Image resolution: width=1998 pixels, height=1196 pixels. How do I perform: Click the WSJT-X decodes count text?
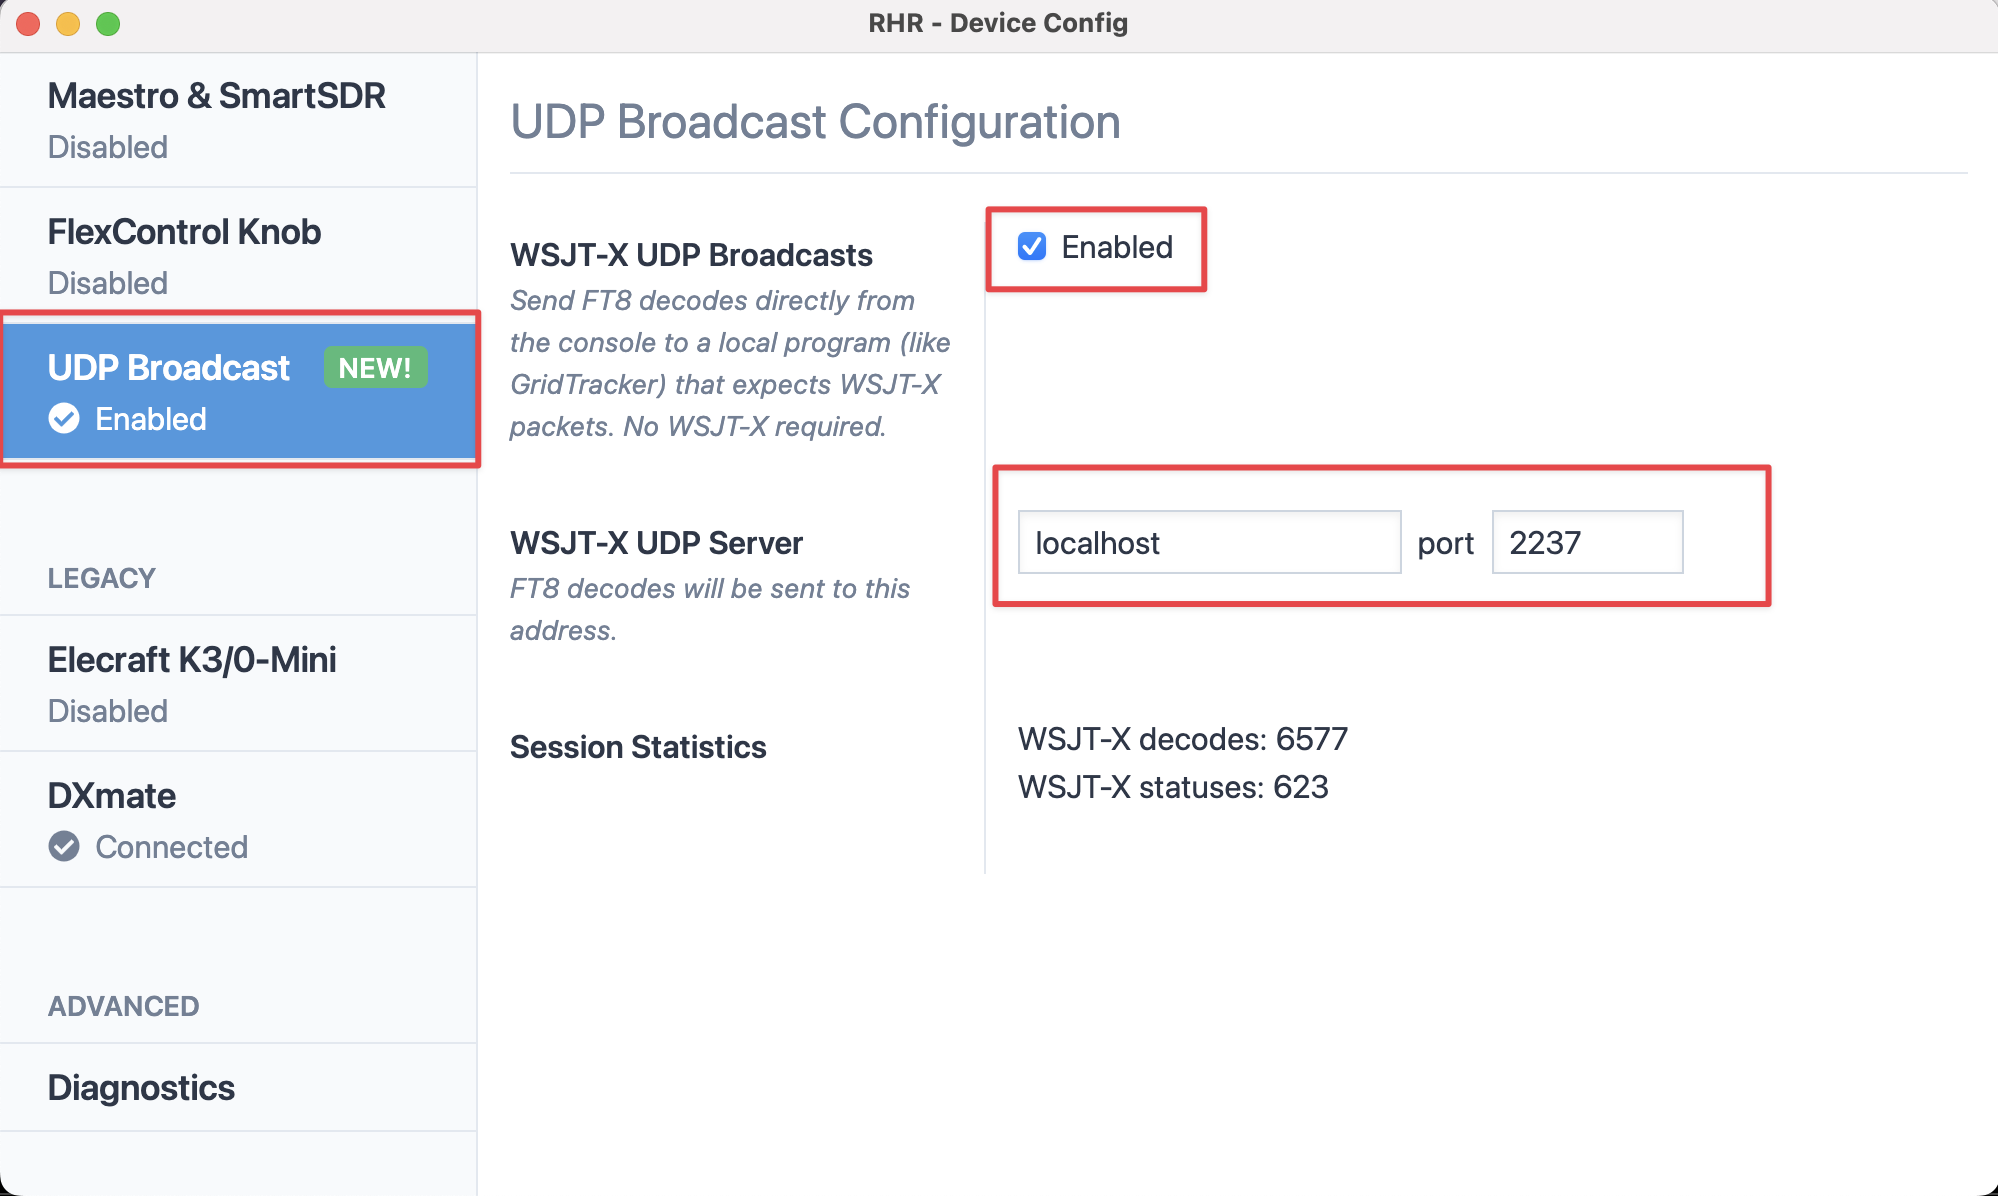(x=1183, y=739)
